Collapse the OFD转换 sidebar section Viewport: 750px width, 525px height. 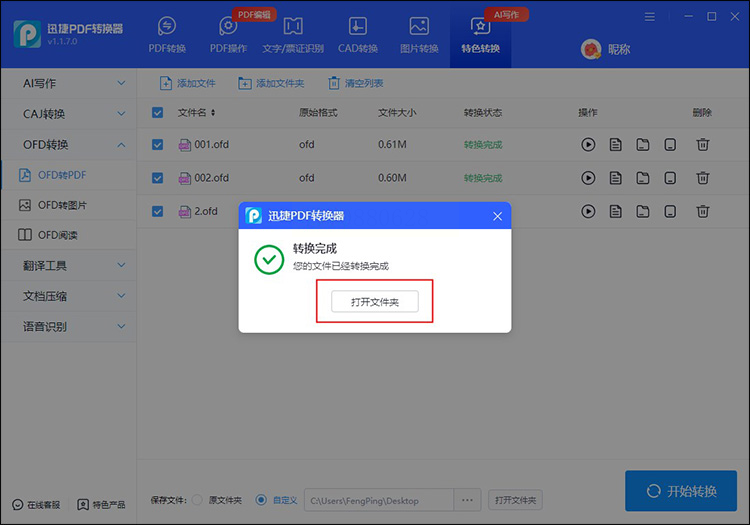(69, 144)
